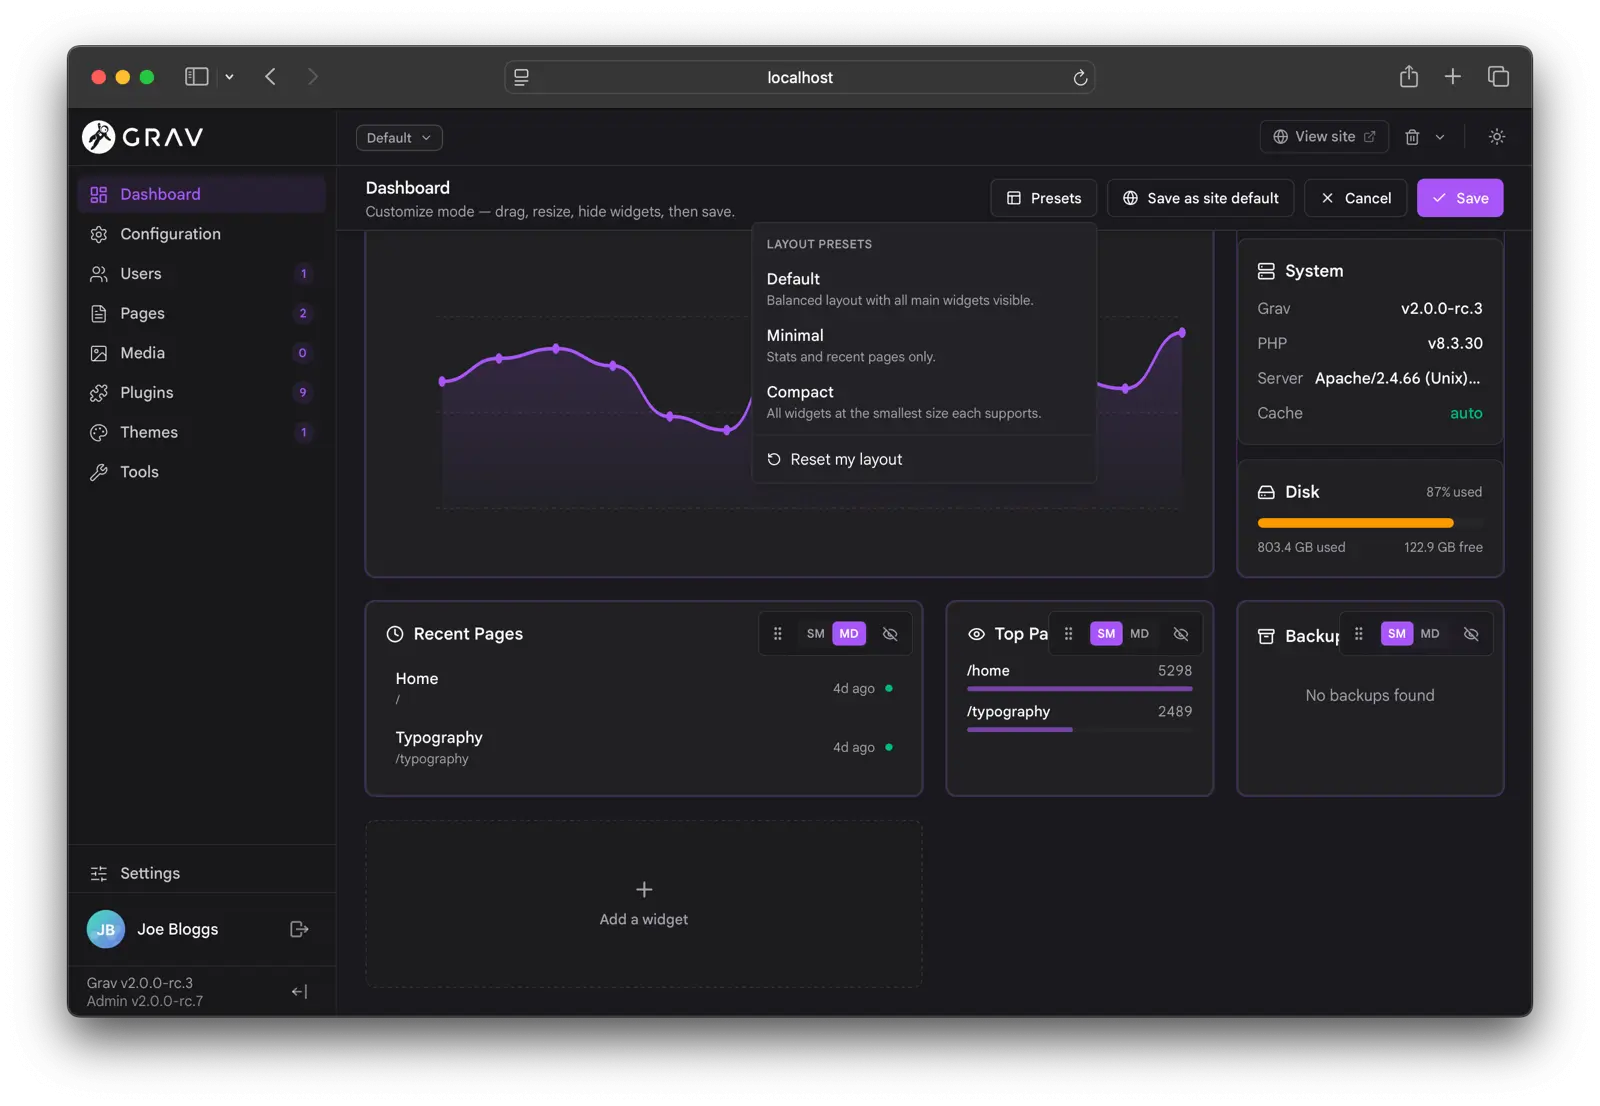Click the last data point on the chart

(x=1182, y=332)
